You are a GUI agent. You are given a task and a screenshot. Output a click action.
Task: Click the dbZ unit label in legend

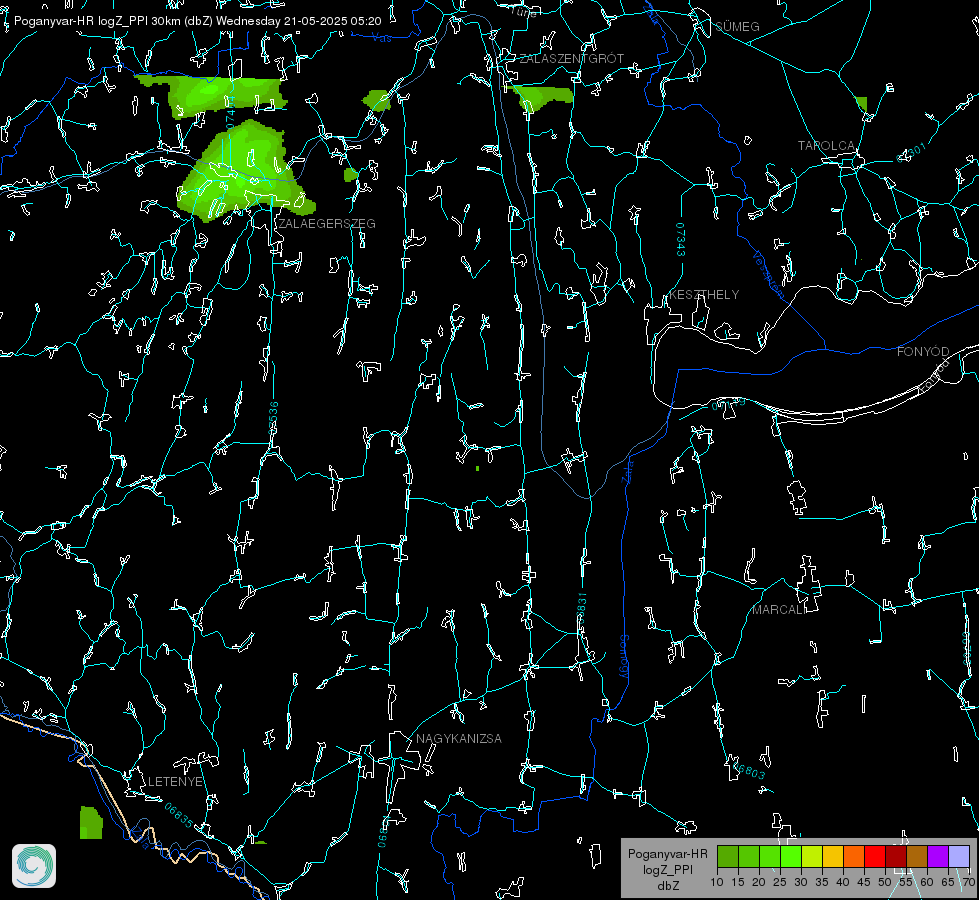click(x=667, y=886)
